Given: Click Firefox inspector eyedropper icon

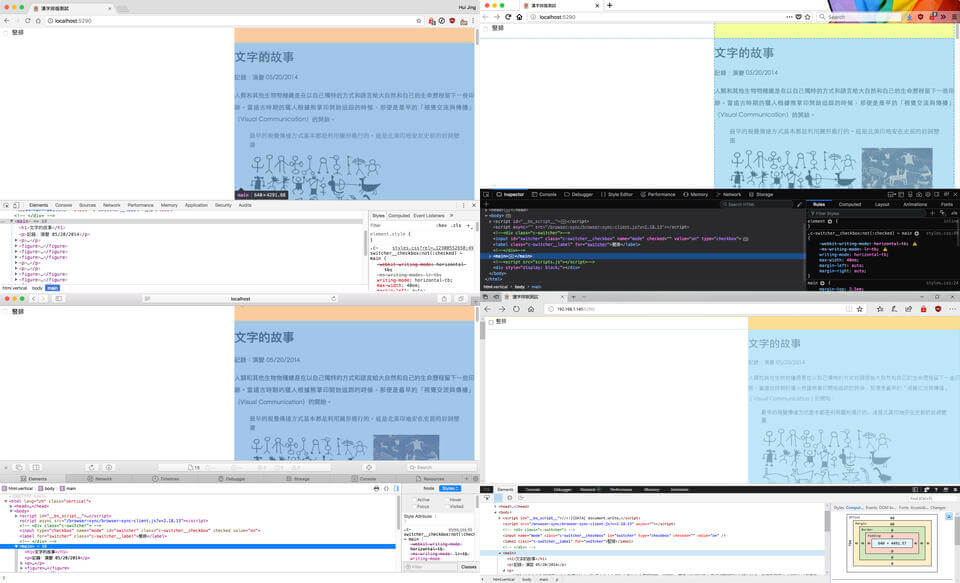Looking at the screenshot, I should [799, 205].
